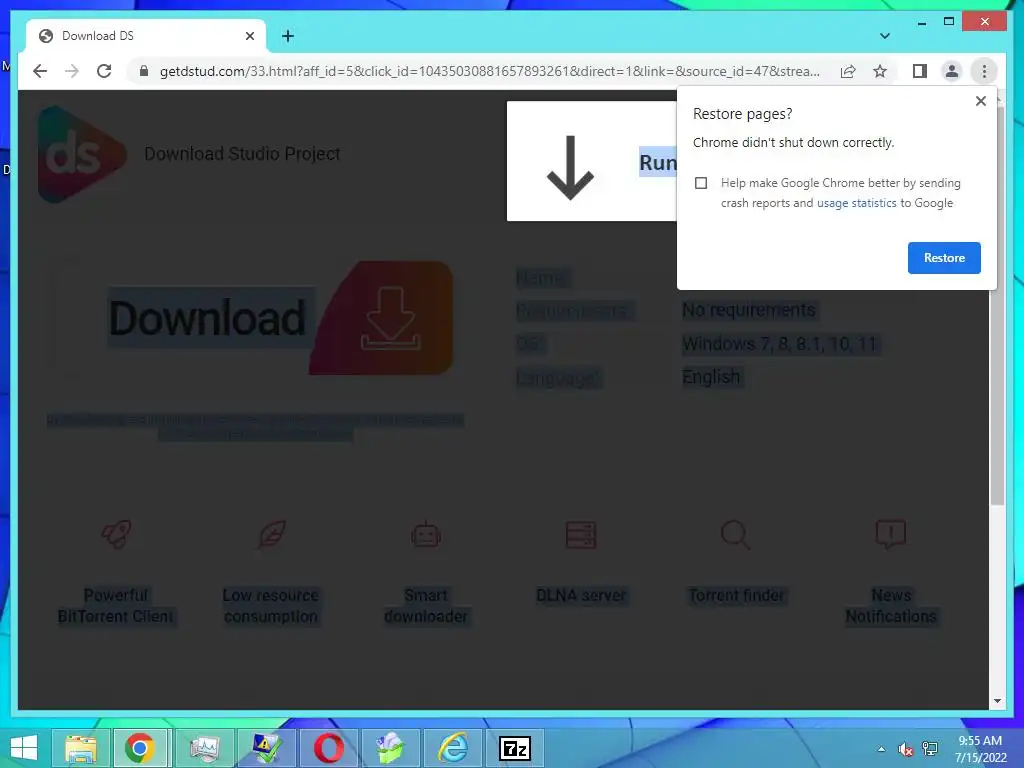Image resolution: width=1024 pixels, height=768 pixels.
Task: Click the forward navigation arrow
Action: coord(72,71)
